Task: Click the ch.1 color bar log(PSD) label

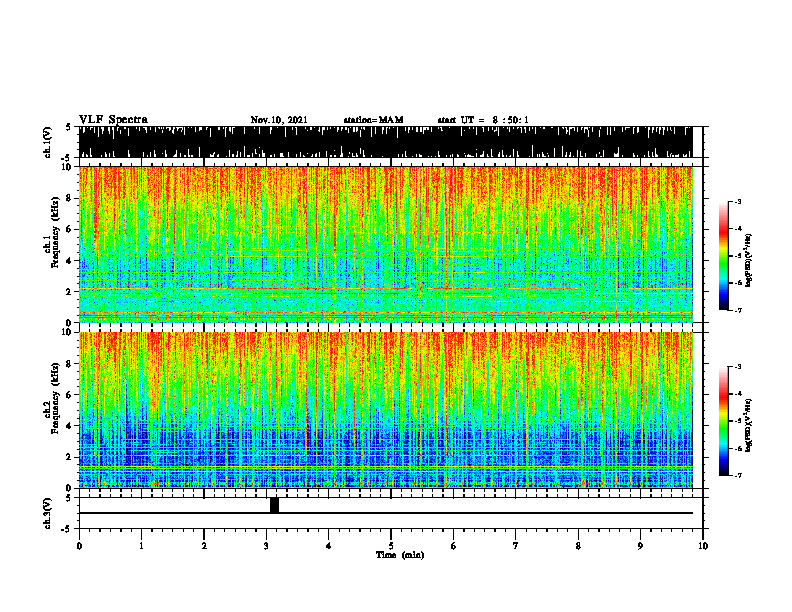Action: pos(749,260)
